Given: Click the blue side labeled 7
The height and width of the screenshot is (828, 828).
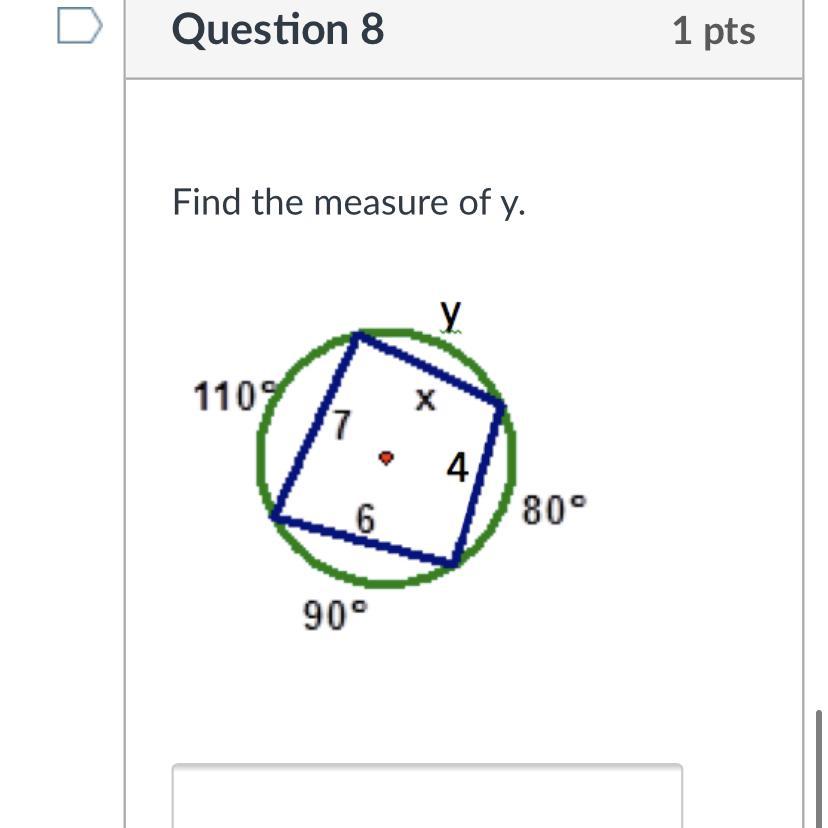Looking at the screenshot, I should tap(317, 426).
